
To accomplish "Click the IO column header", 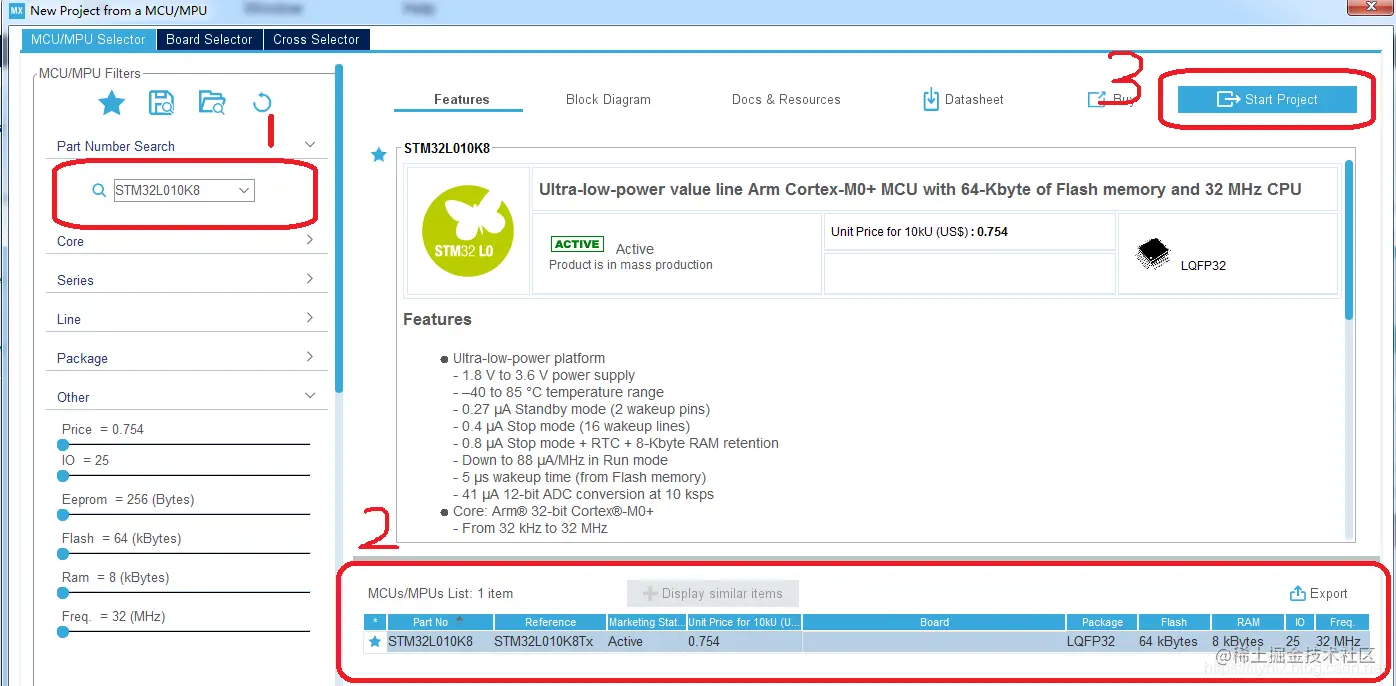I will click(x=1300, y=622).
